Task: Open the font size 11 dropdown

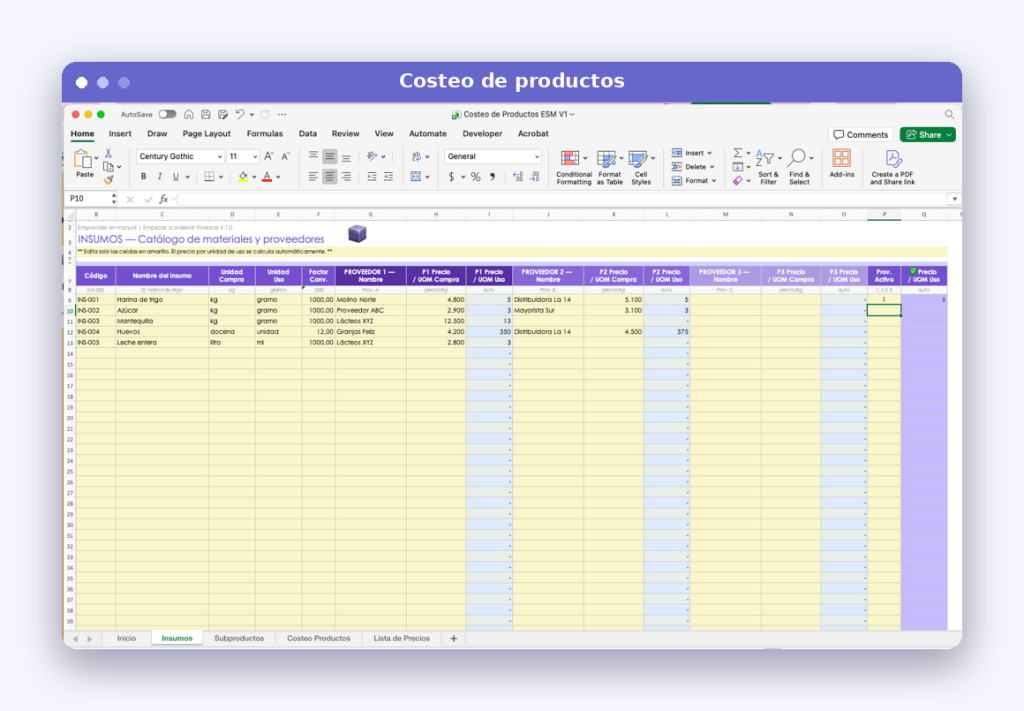Action: pyautogui.click(x=255, y=157)
